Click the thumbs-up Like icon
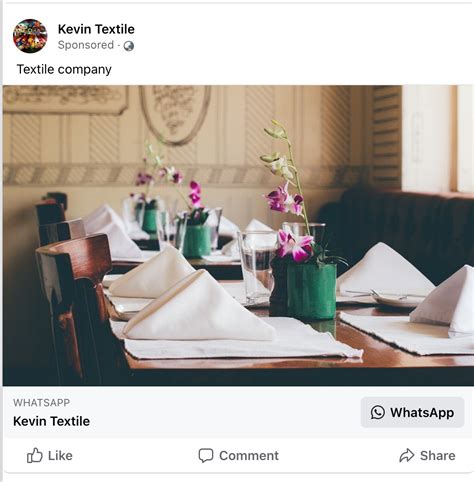 35,455
